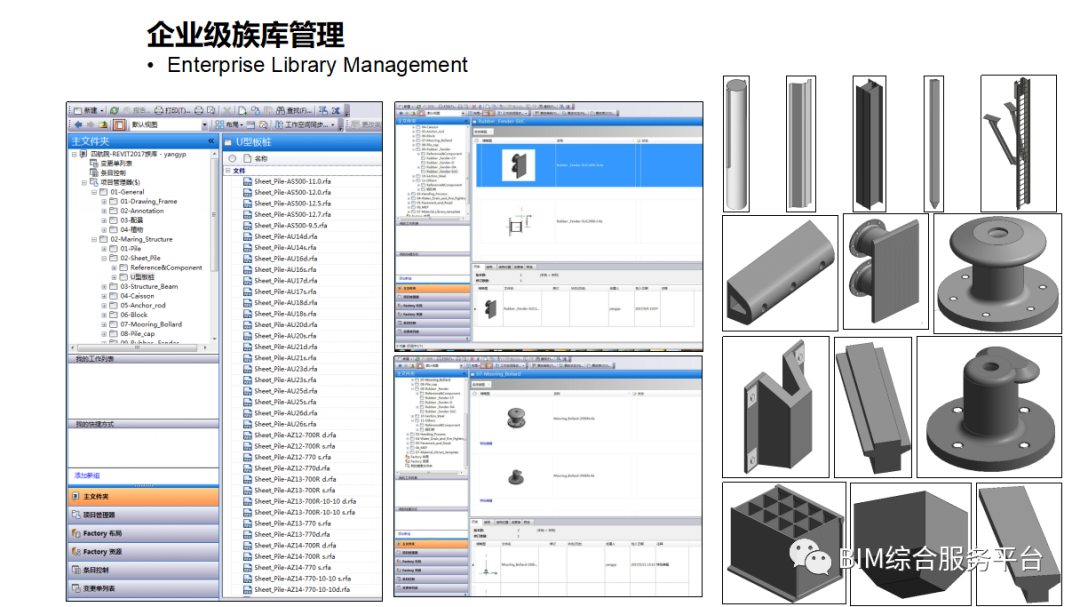Click the 我的快捷方式 section header

tap(143, 424)
